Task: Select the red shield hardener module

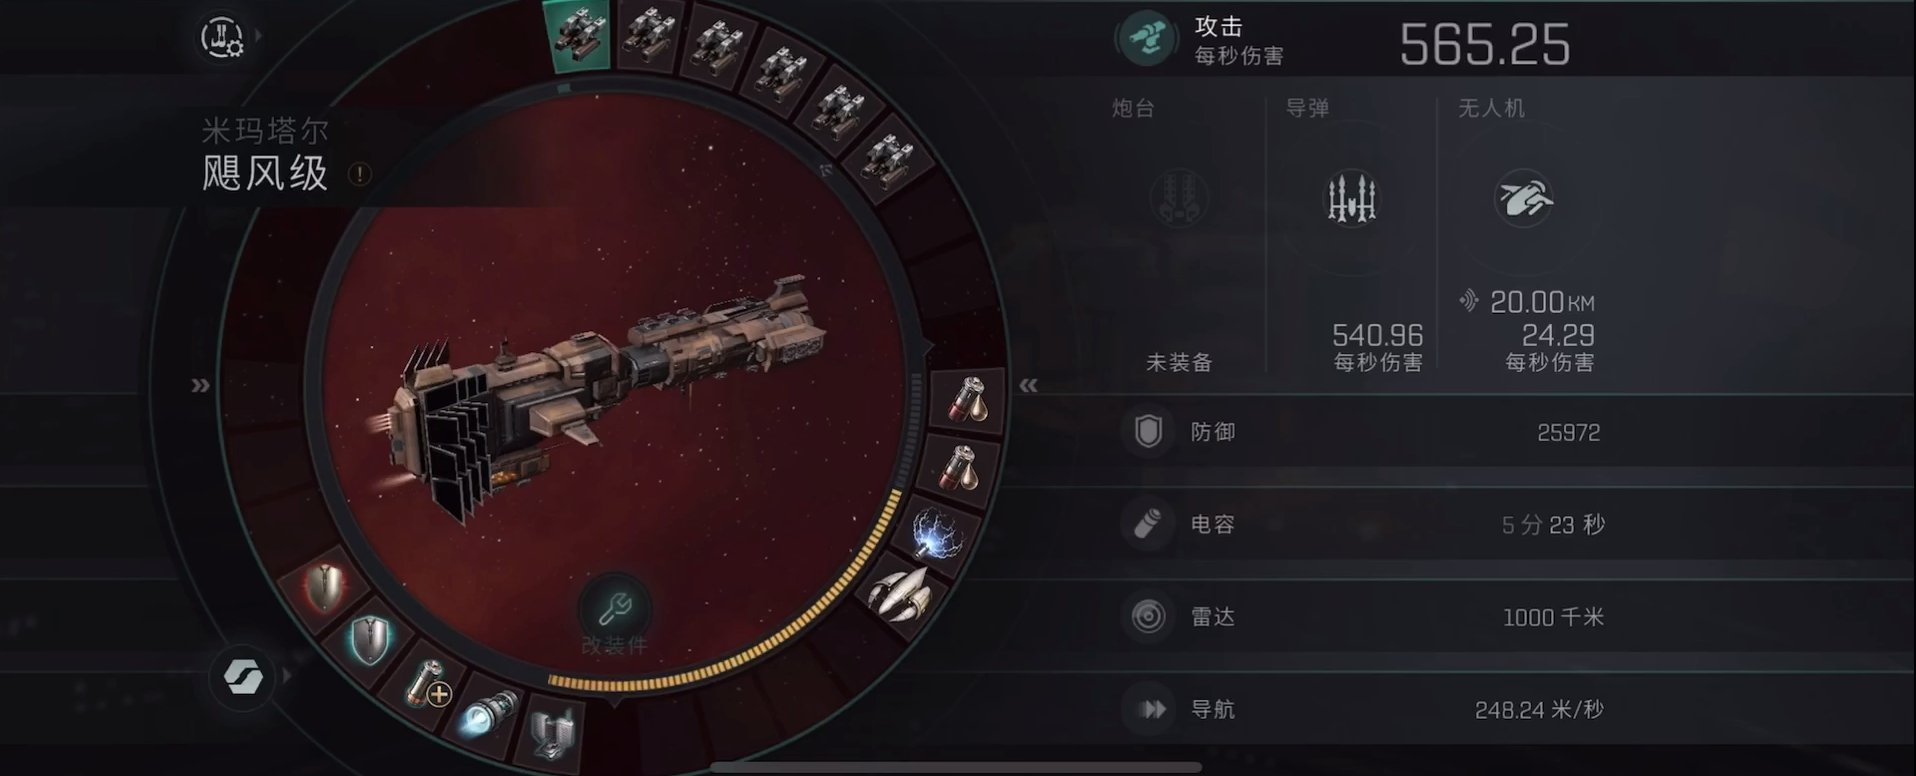Action: coord(324,587)
